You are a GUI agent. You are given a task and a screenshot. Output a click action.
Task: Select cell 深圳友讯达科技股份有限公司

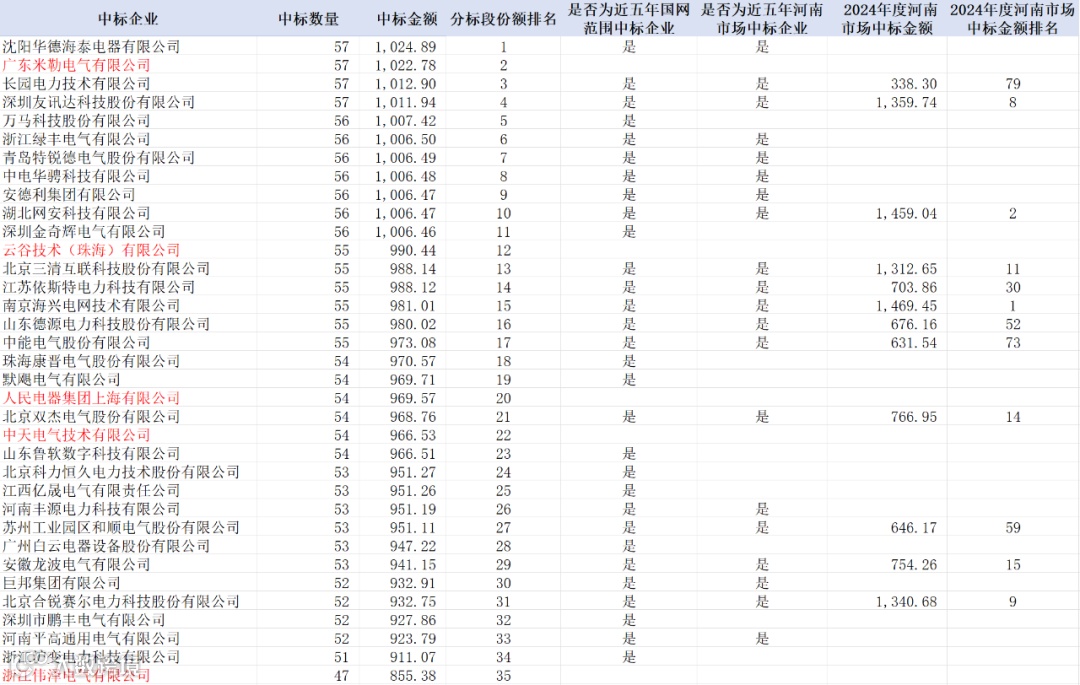point(98,102)
